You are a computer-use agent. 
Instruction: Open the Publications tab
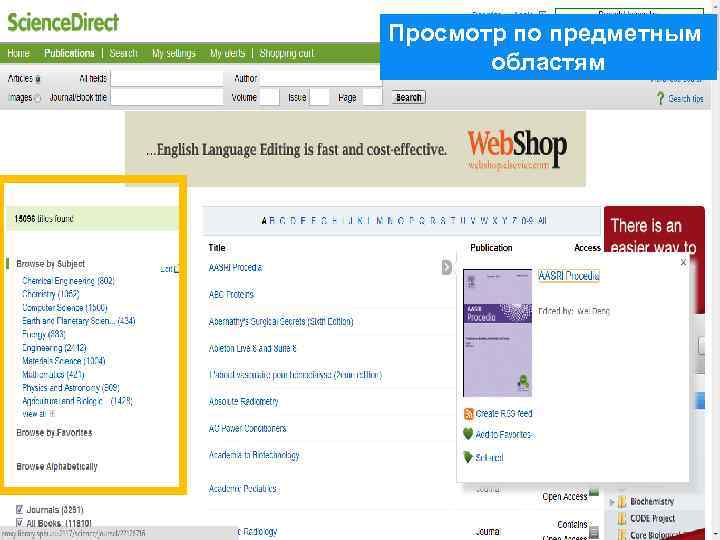point(69,53)
